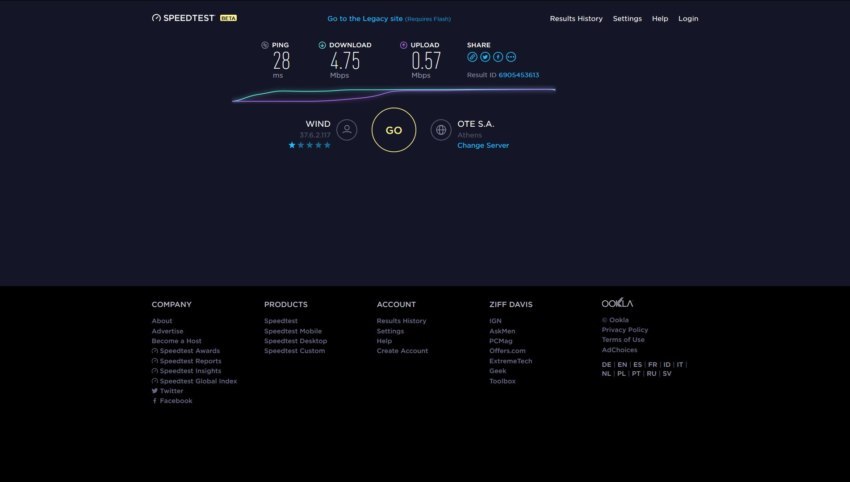Open Toolbox footer link
The image size is (850, 482).
[502, 381]
